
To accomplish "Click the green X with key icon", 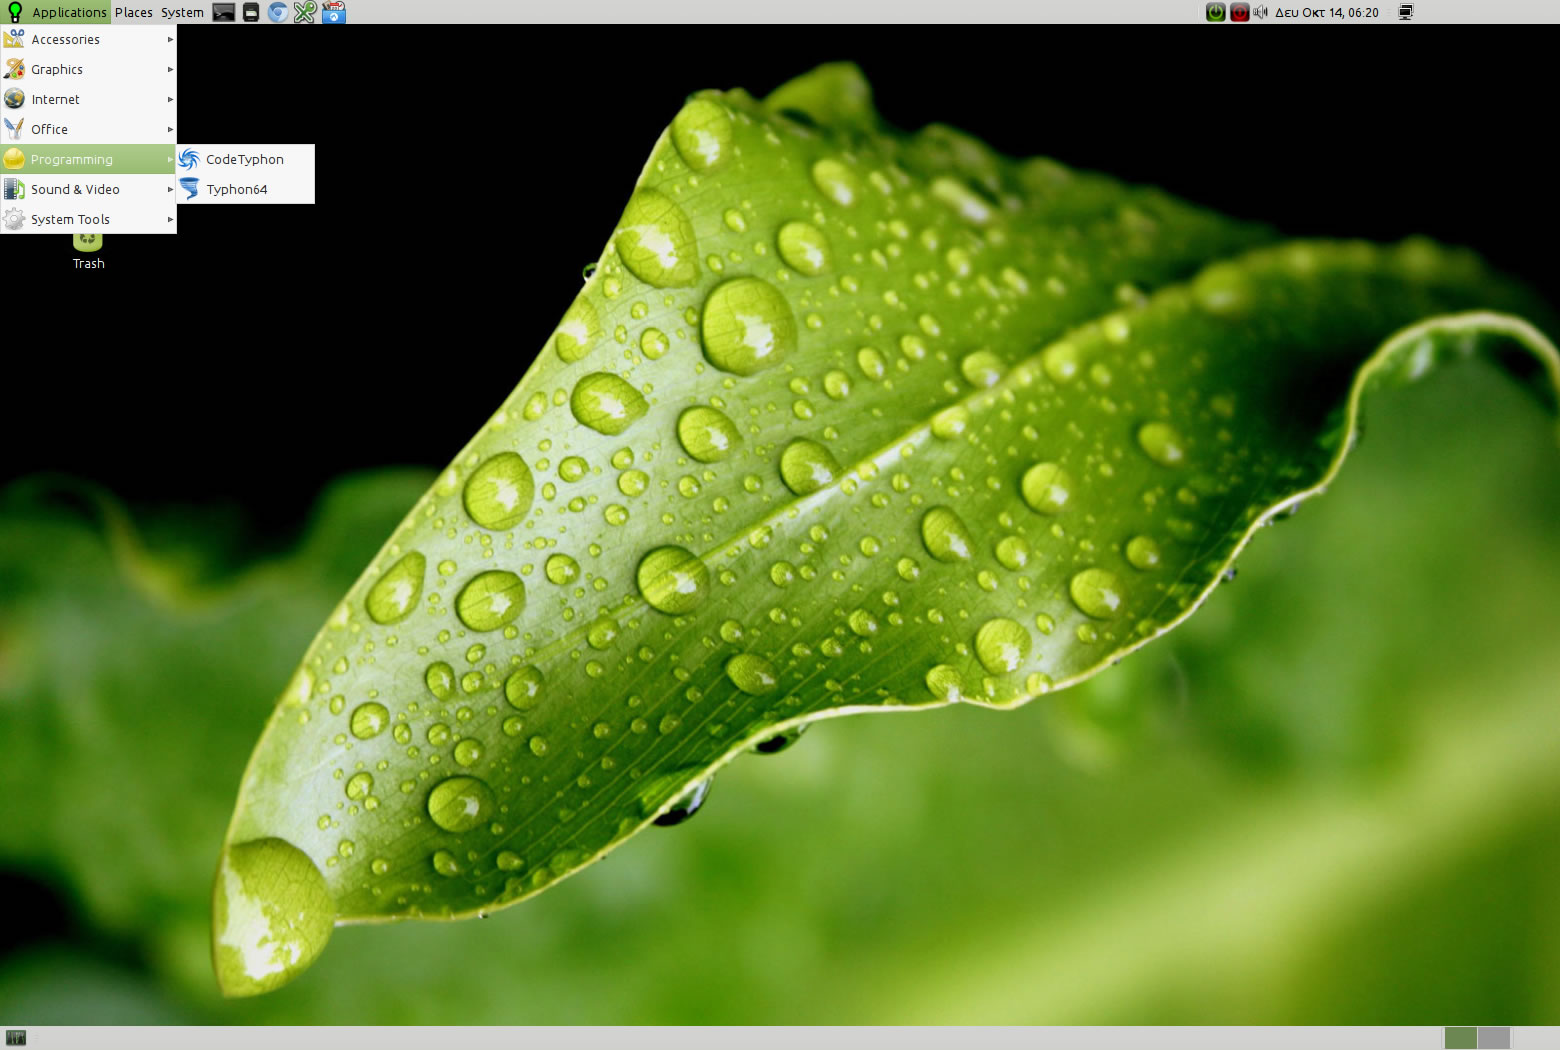I will tap(305, 12).
